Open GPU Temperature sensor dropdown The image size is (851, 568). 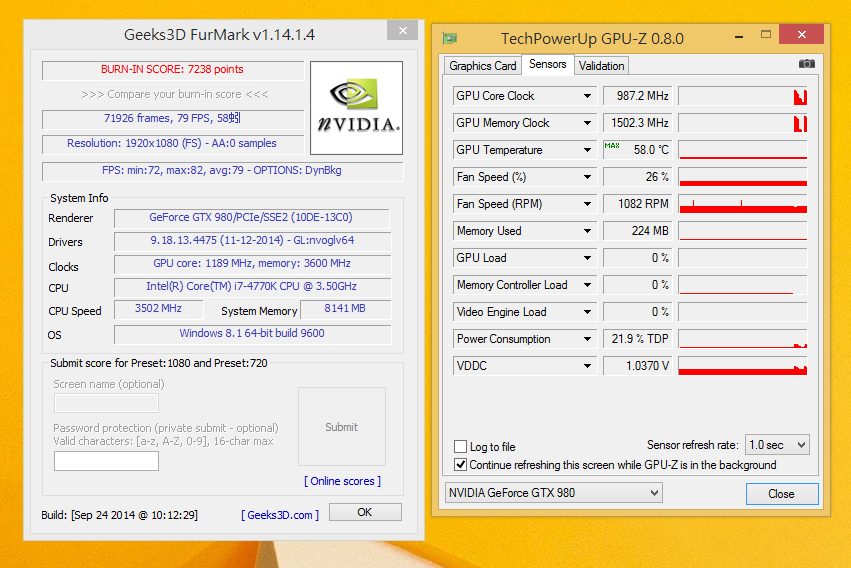tap(587, 150)
